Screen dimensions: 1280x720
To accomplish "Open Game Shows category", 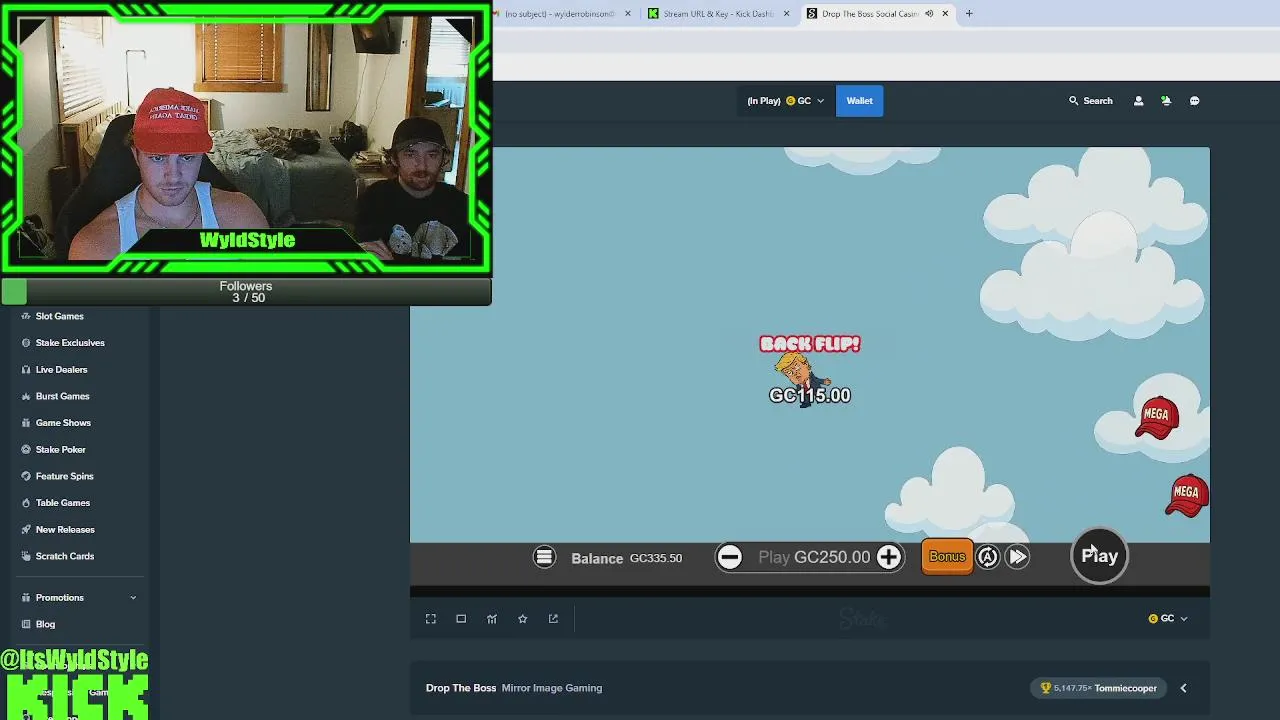I will pos(63,423).
